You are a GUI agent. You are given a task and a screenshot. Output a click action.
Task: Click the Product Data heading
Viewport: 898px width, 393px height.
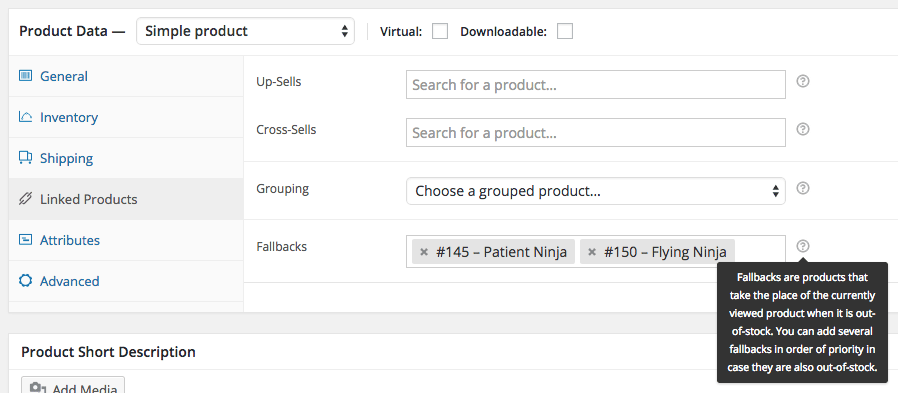72,31
